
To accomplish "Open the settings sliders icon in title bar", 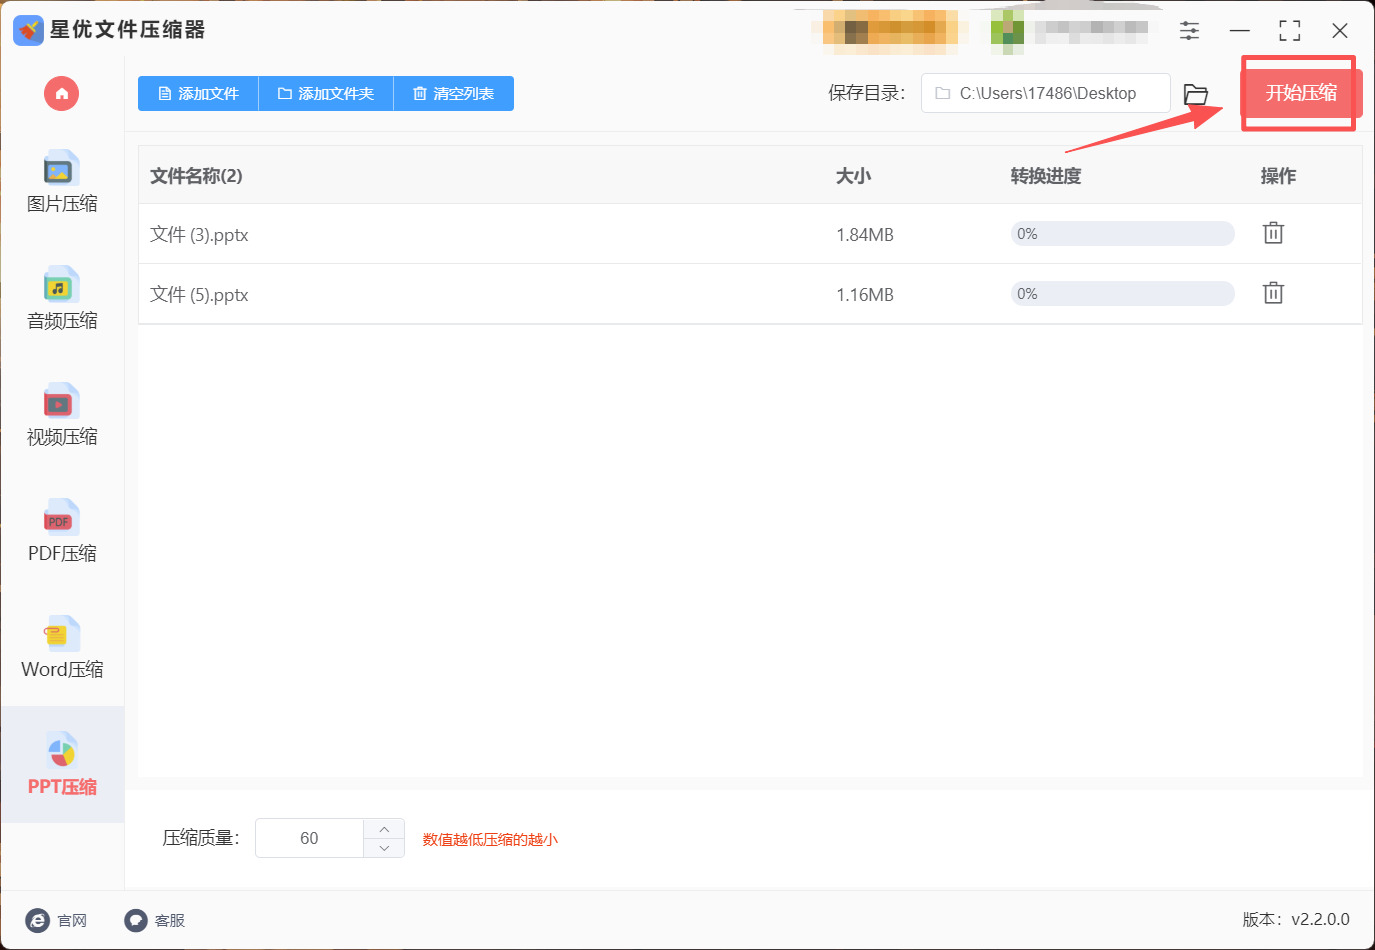I will (x=1189, y=30).
